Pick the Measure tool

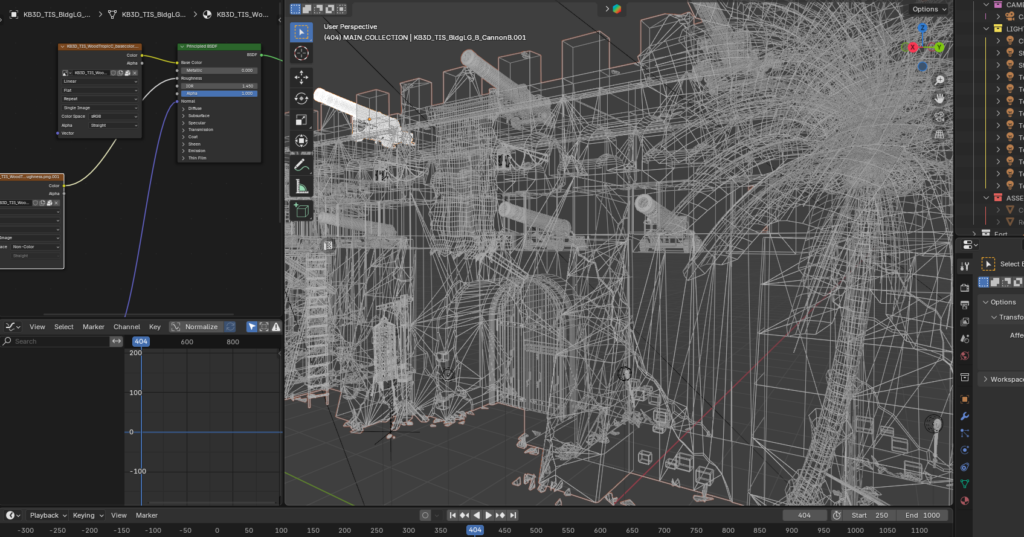click(301, 187)
